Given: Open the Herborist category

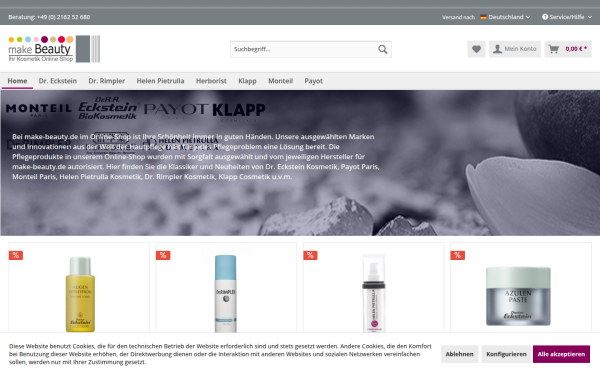Looking at the screenshot, I should coord(211,81).
